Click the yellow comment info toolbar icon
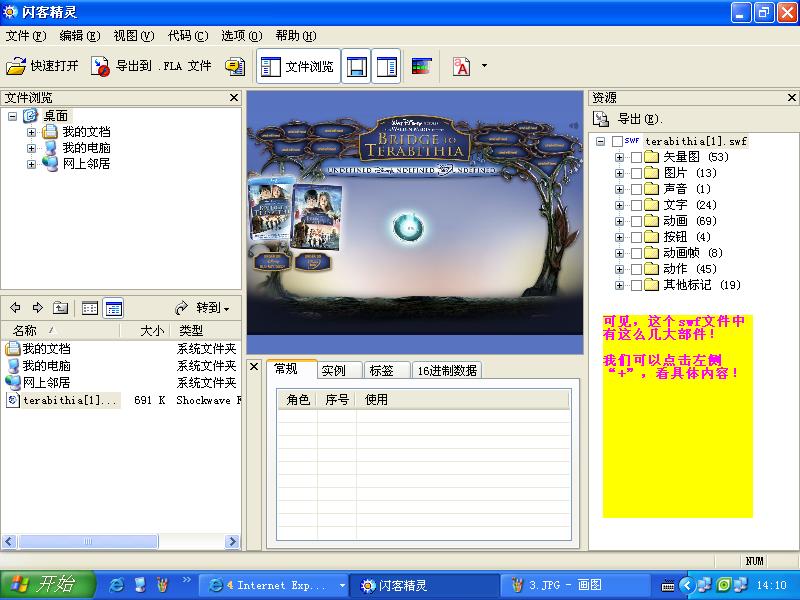This screenshot has height=600, width=800. click(x=235, y=66)
